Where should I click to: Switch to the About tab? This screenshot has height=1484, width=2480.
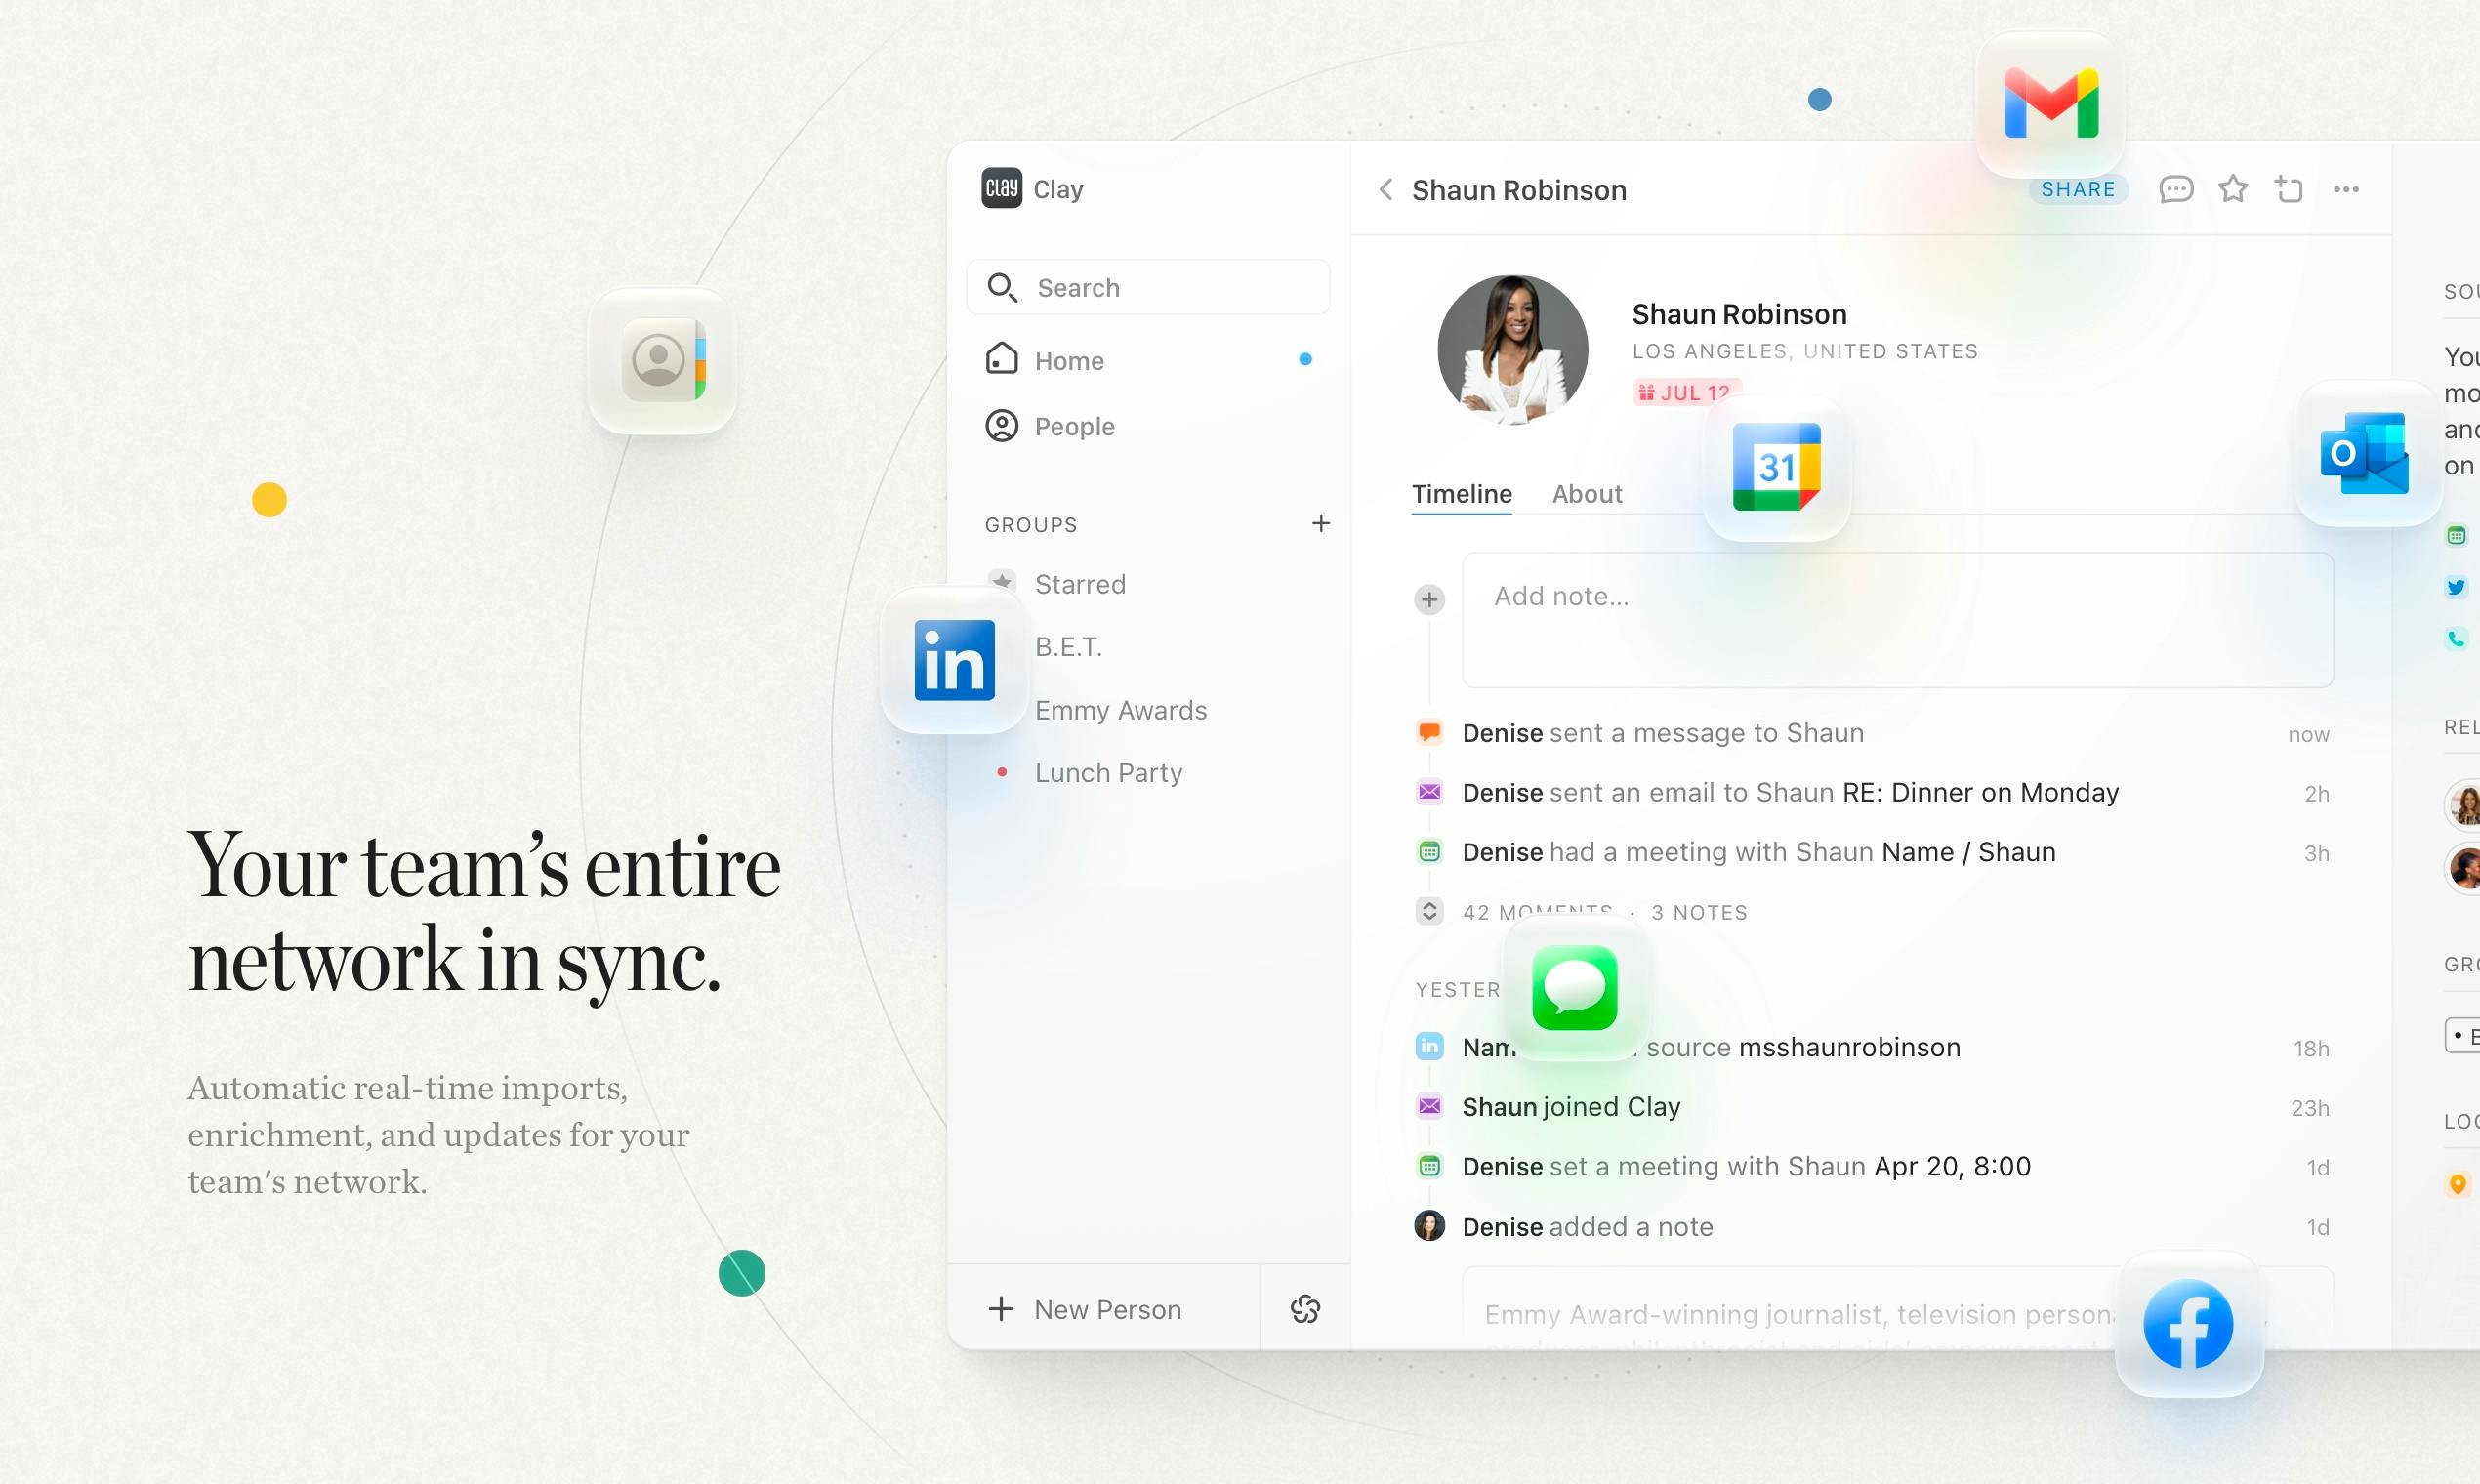point(1587,494)
